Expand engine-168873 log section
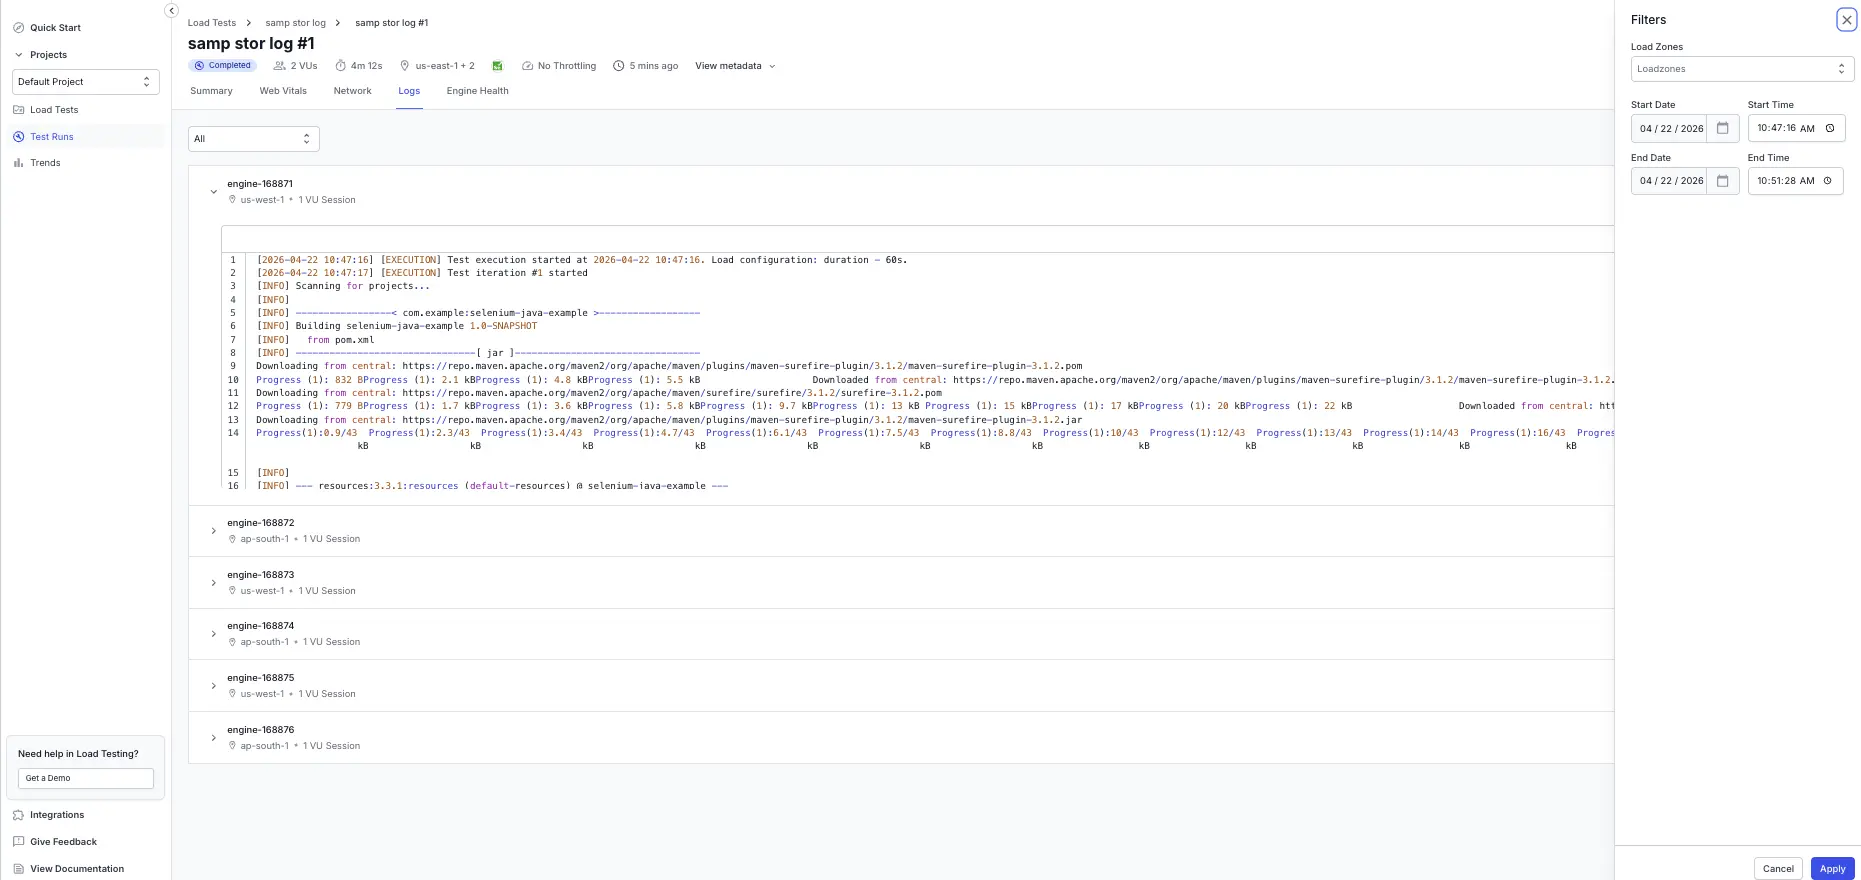 (213, 583)
